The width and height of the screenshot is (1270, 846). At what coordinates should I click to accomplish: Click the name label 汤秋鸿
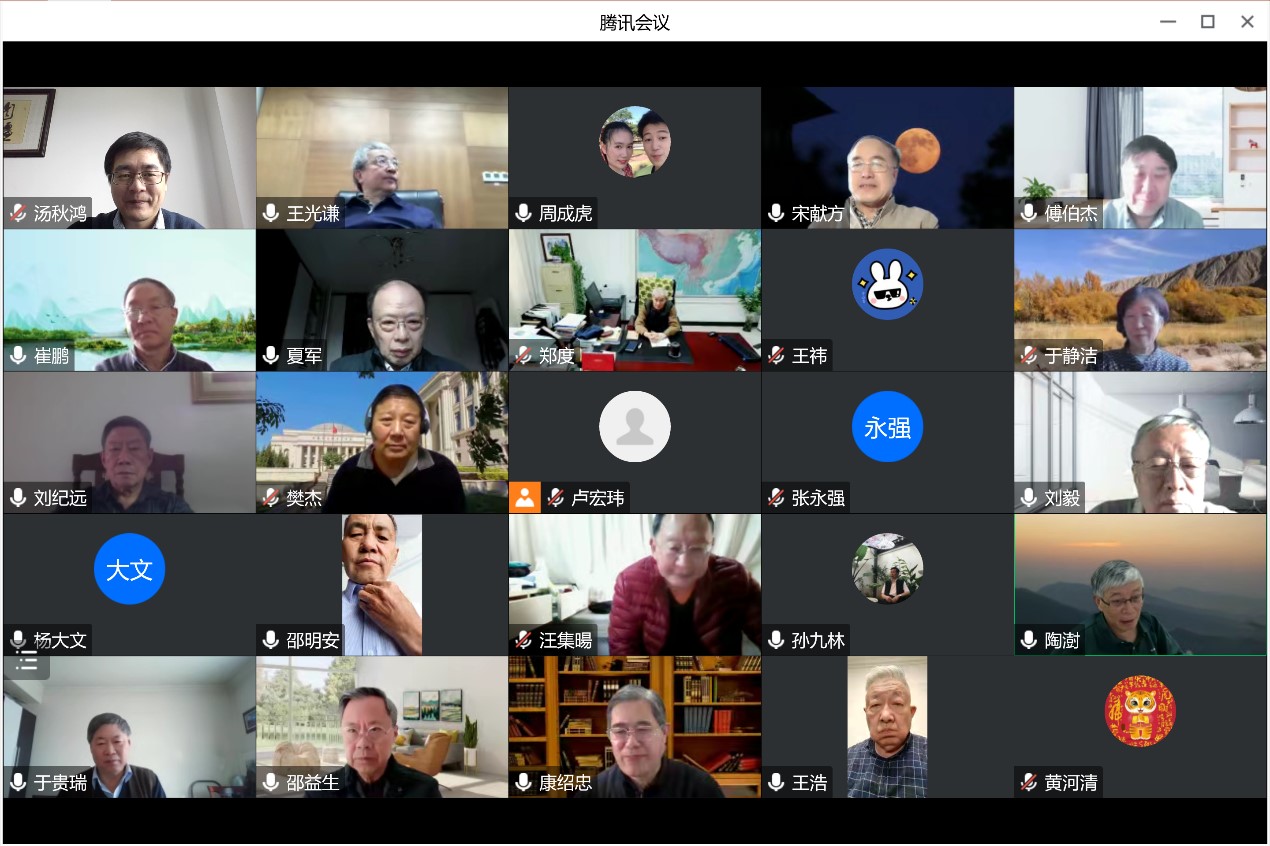[61, 213]
